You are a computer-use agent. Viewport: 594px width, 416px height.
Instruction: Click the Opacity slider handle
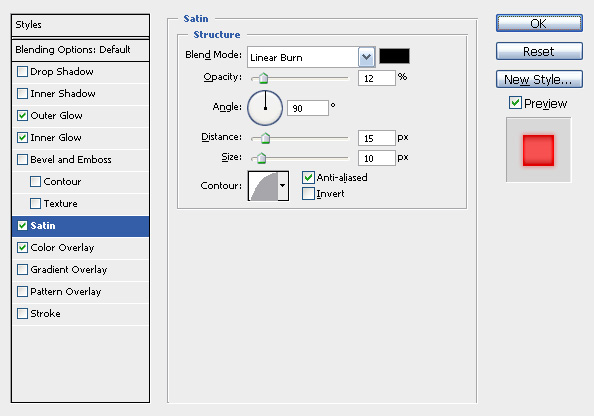263,78
